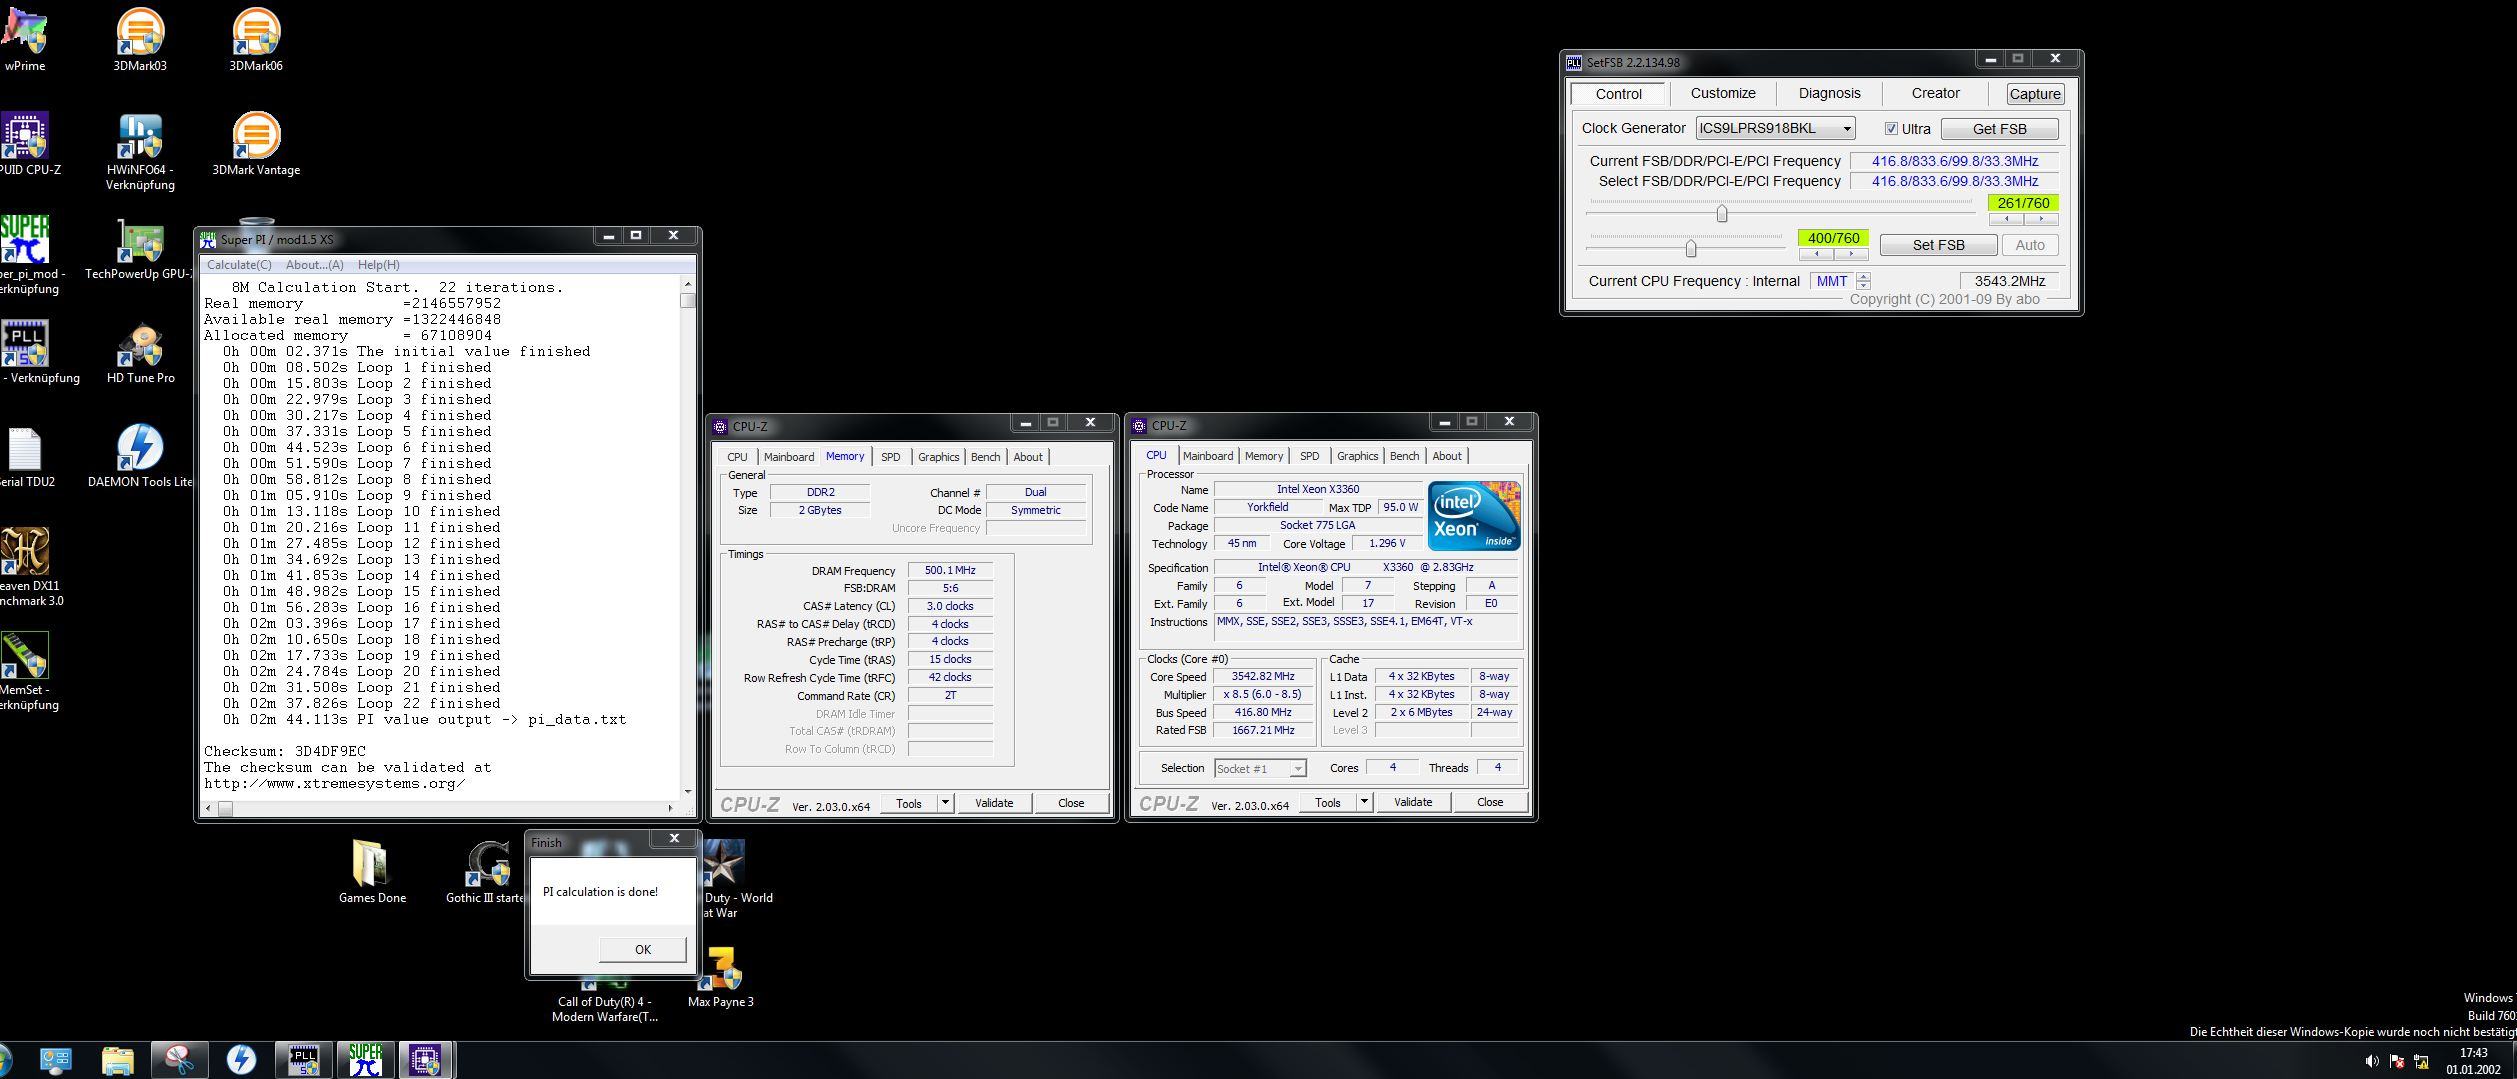Click the Super PI taskbar button
The height and width of the screenshot is (1079, 2517).
tap(365, 1060)
